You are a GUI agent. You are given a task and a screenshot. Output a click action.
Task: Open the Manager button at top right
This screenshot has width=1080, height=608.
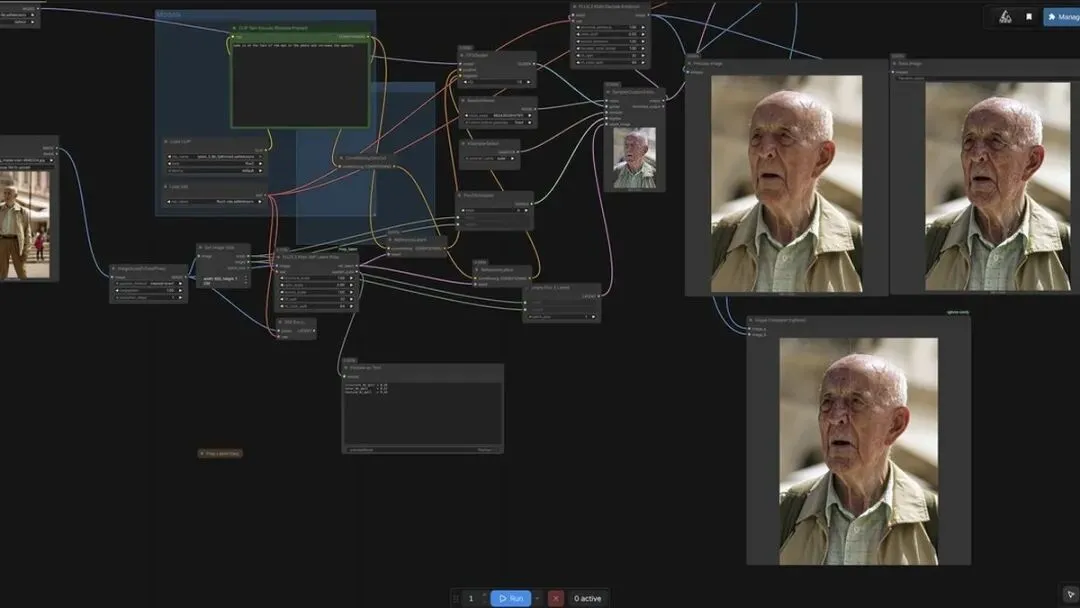pyautogui.click(x=1061, y=17)
